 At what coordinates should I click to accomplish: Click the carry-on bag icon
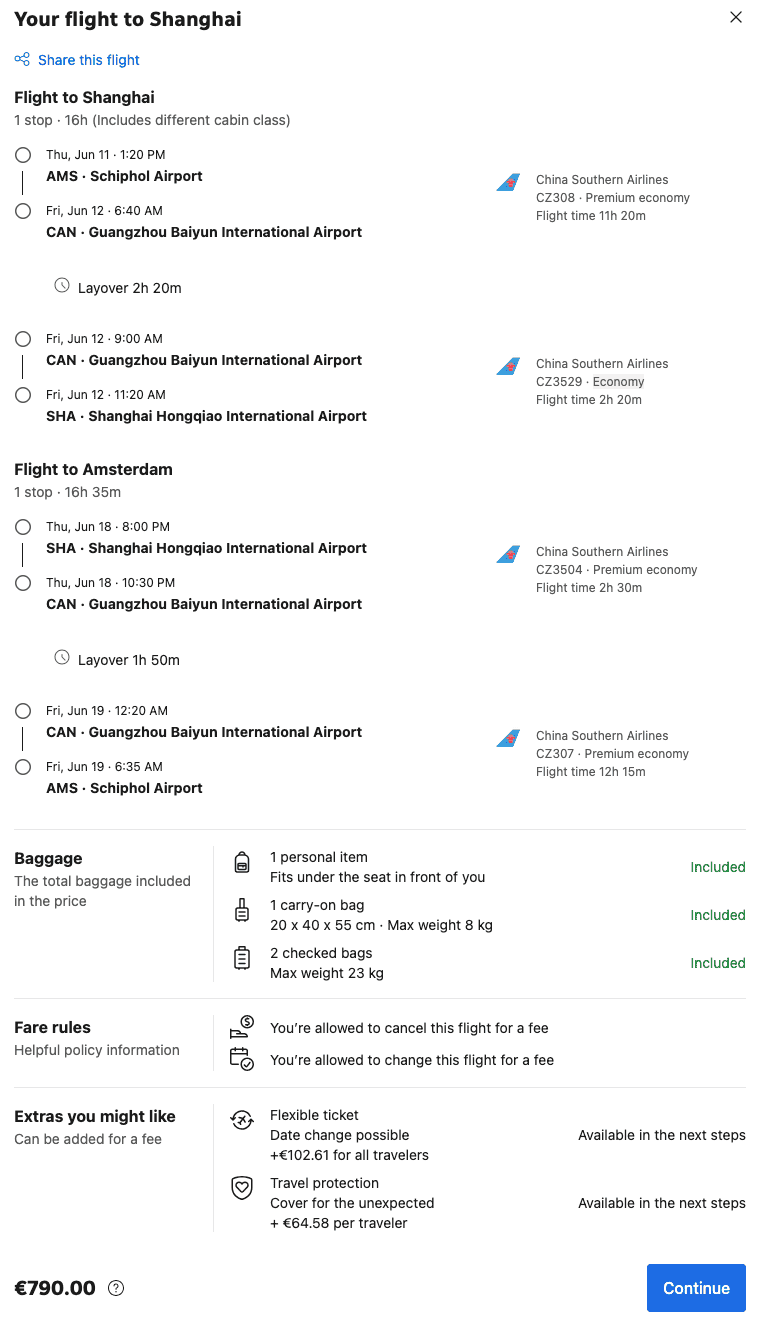click(241, 910)
